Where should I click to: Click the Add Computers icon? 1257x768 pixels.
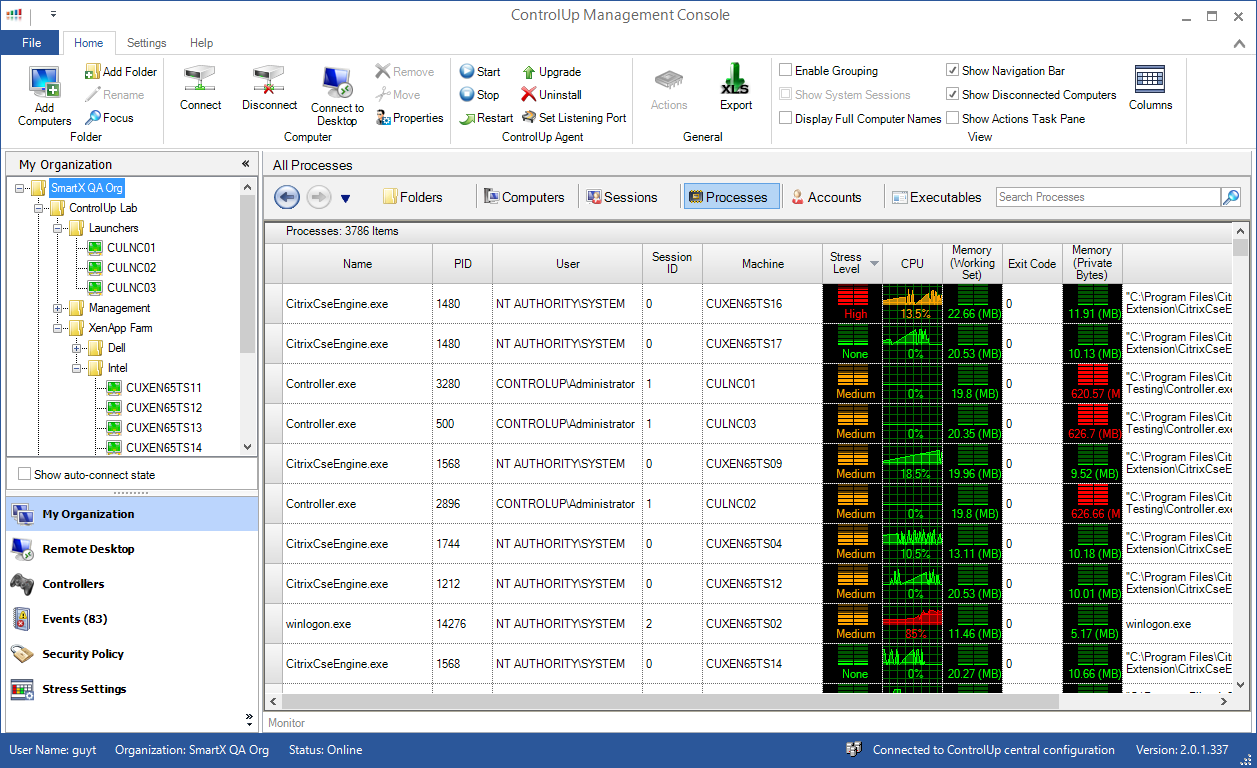point(44,96)
